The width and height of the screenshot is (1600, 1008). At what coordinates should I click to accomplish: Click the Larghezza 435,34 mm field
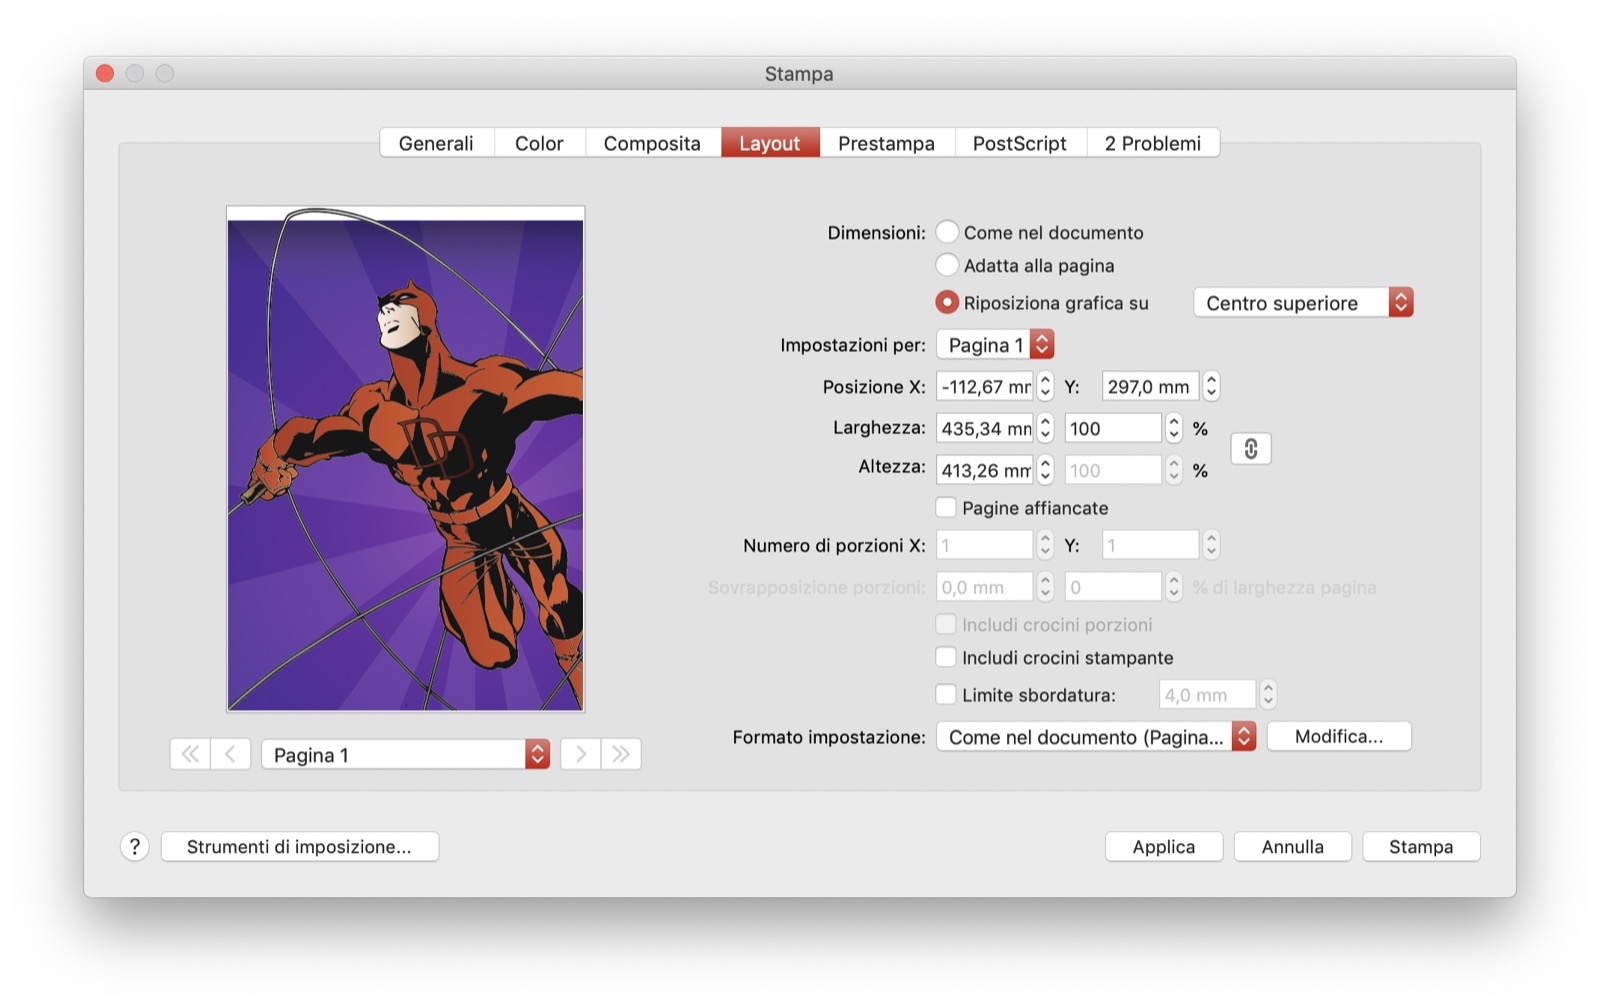[985, 428]
